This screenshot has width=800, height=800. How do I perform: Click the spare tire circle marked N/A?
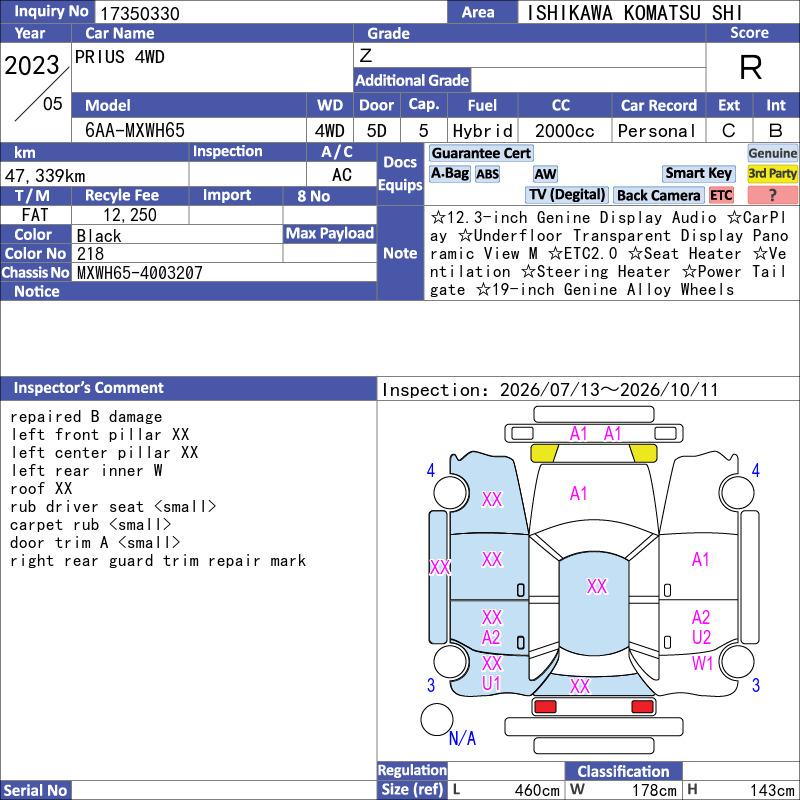[436, 719]
